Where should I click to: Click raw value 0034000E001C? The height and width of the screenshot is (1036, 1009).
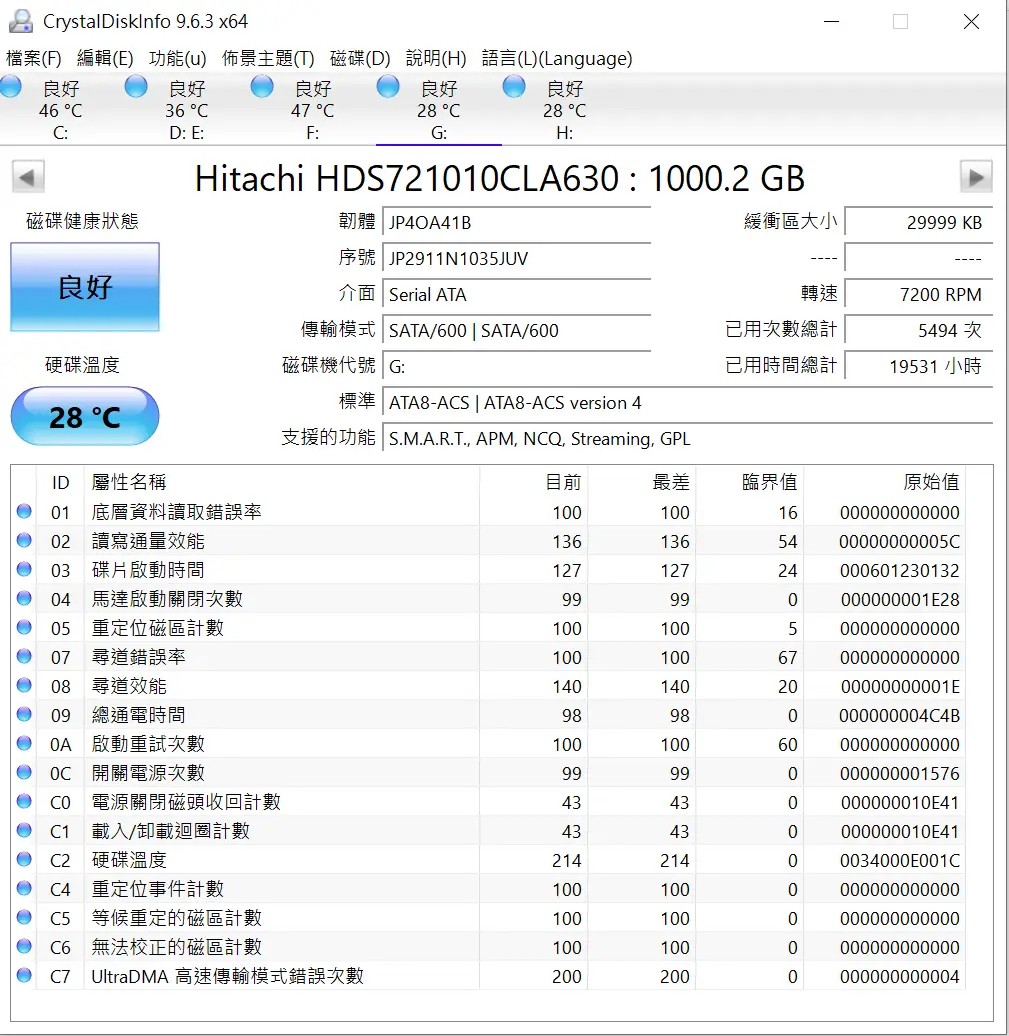(899, 860)
